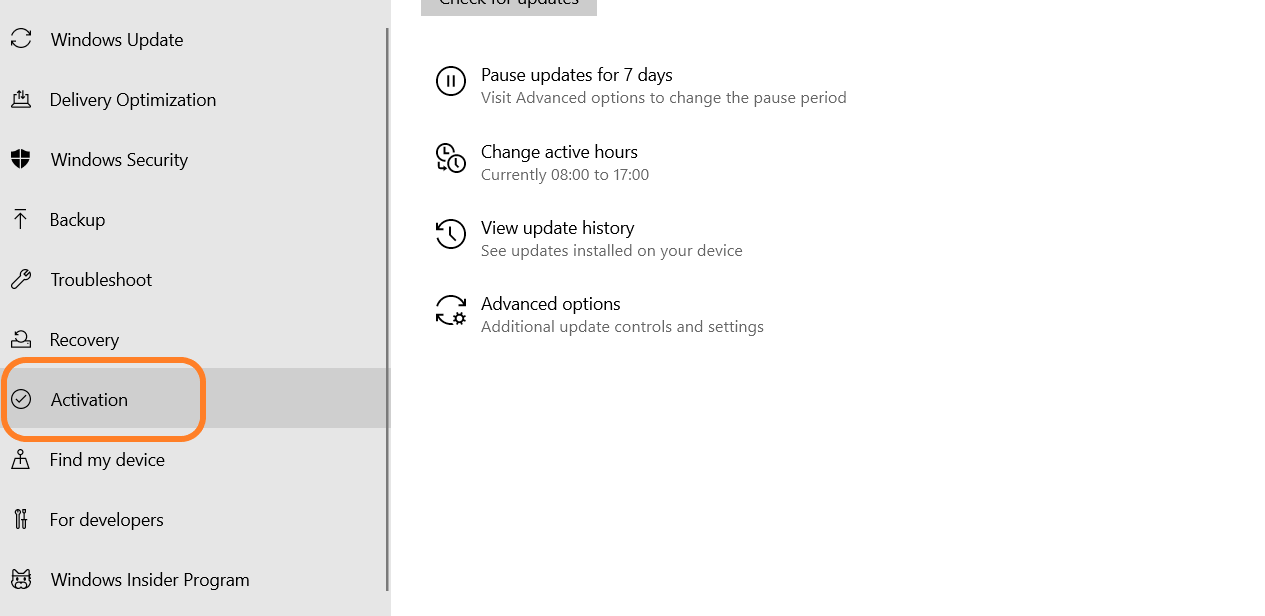Click the Recovery icon in sidebar
The image size is (1265, 616).
click(x=20, y=340)
